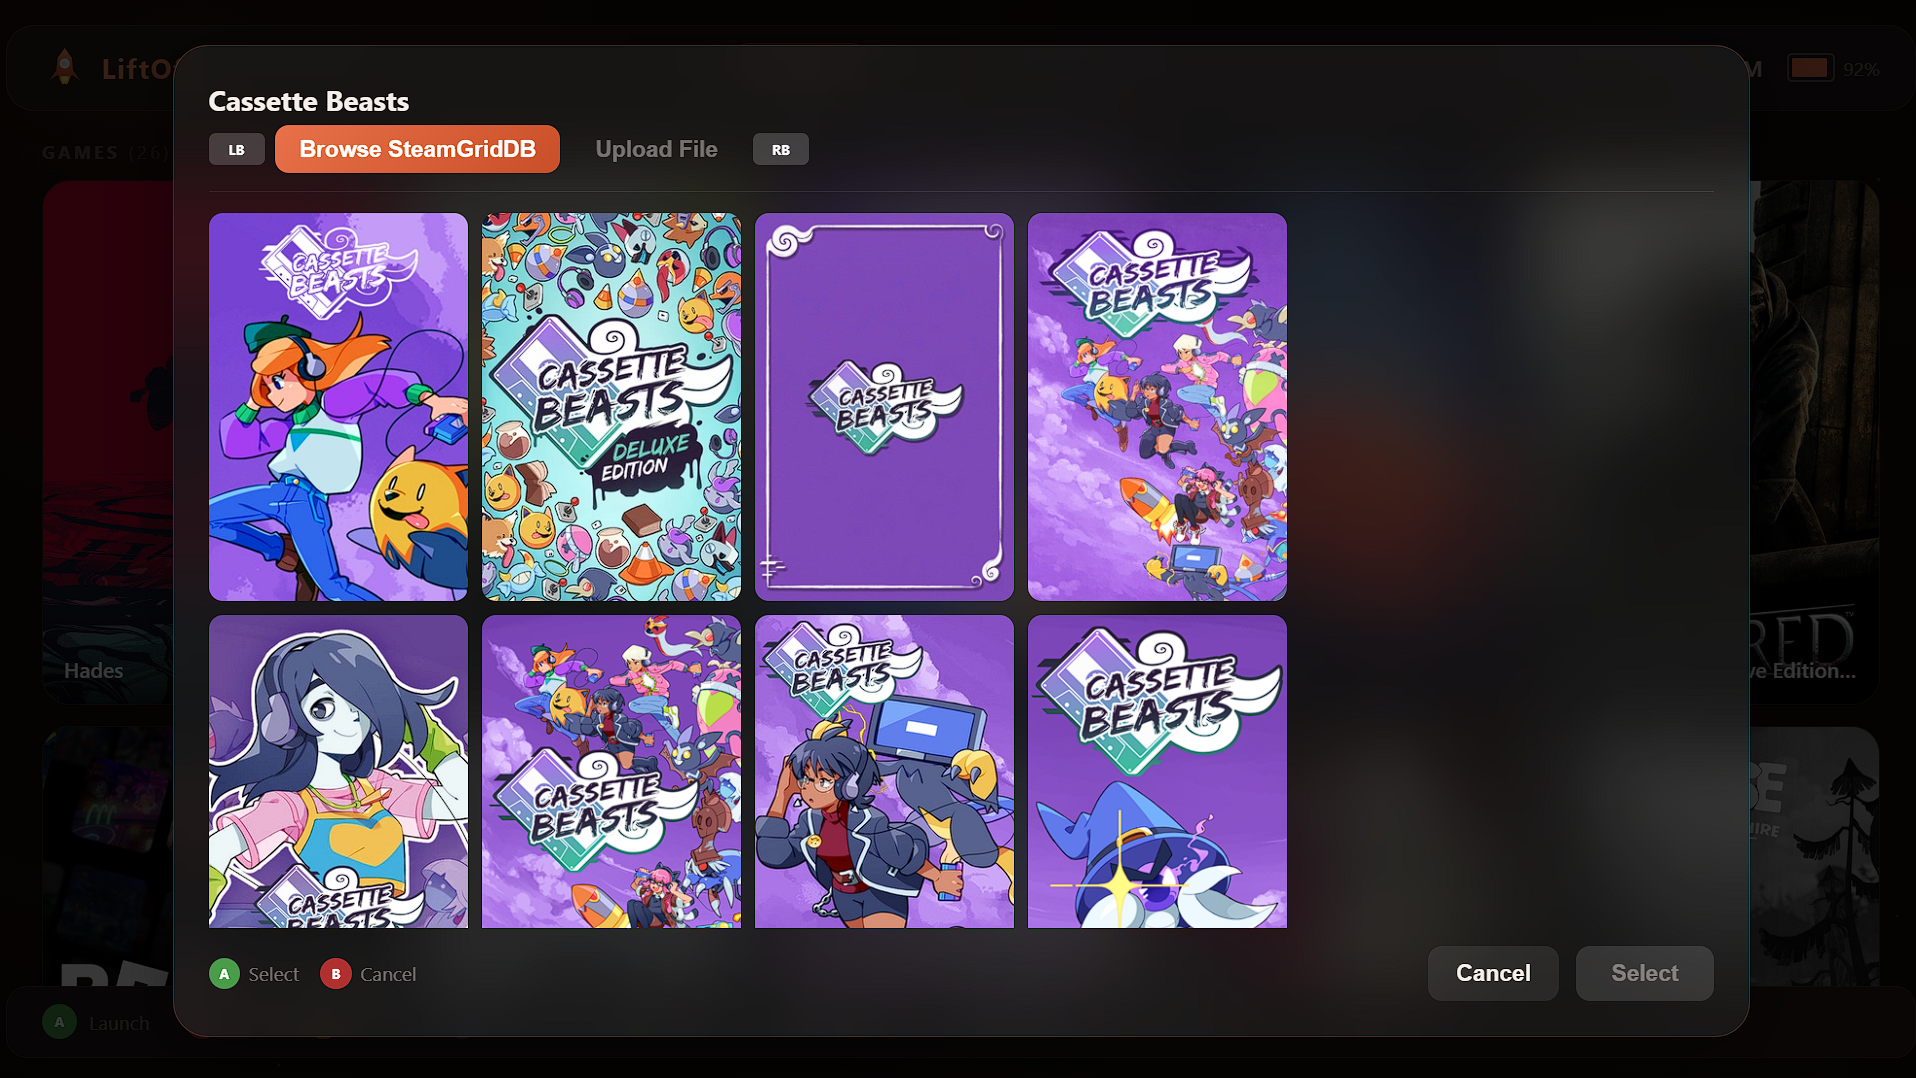Open the Upload File tab
The image size is (1916, 1078).
(x=656, y=149)
